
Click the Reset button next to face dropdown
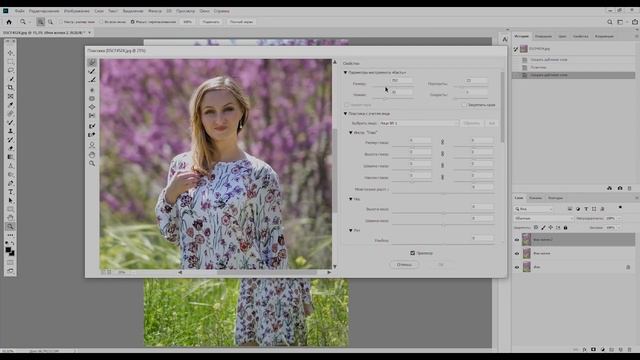pyautogui.click(x=472, y=123)
